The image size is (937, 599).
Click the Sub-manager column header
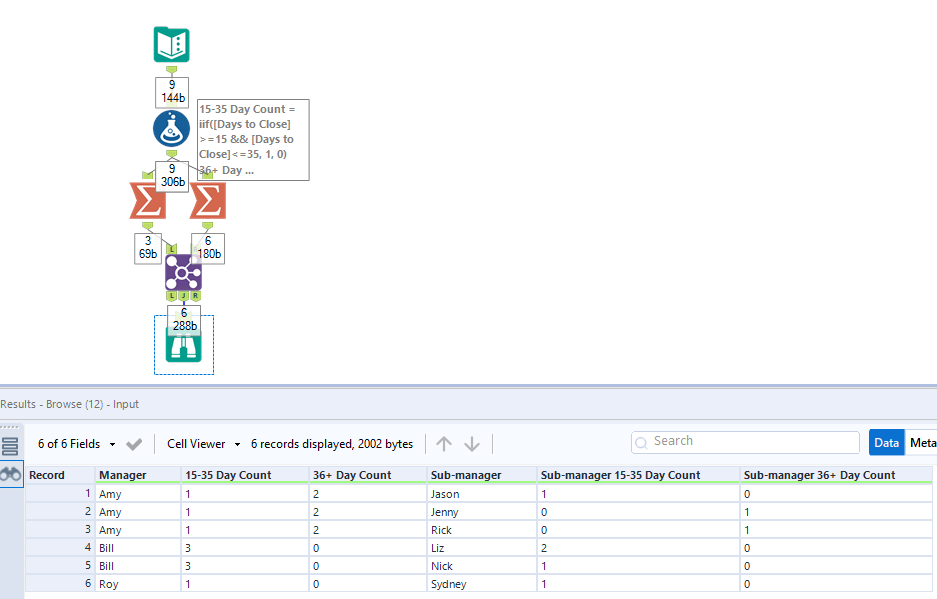482,475
